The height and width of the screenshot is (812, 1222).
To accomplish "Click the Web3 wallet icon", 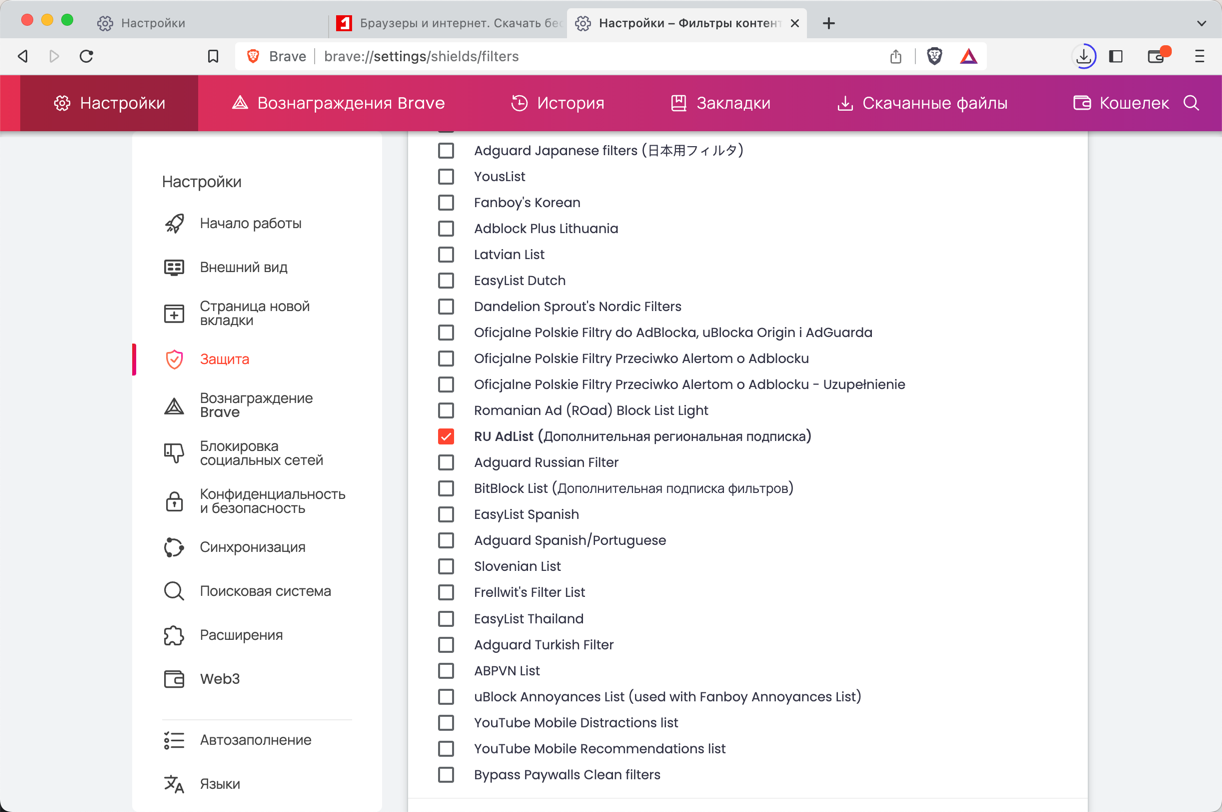I will [x=174, y=679].
